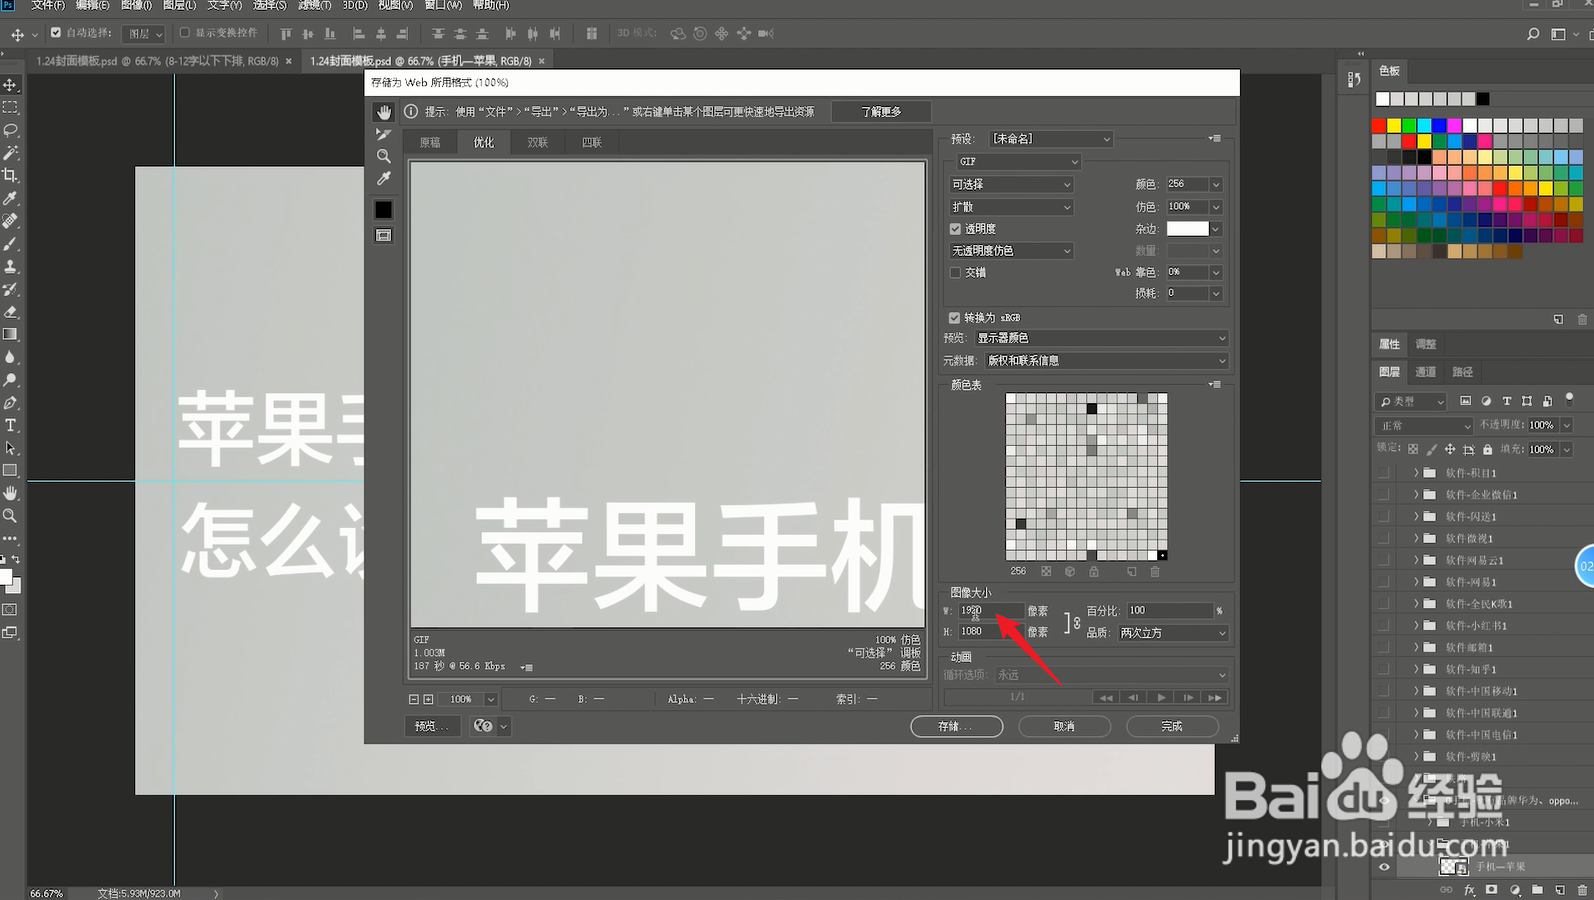The width and height of the screenshot is (1594, 900).
Task: Click the image height H field
Action: coord(991,632)
